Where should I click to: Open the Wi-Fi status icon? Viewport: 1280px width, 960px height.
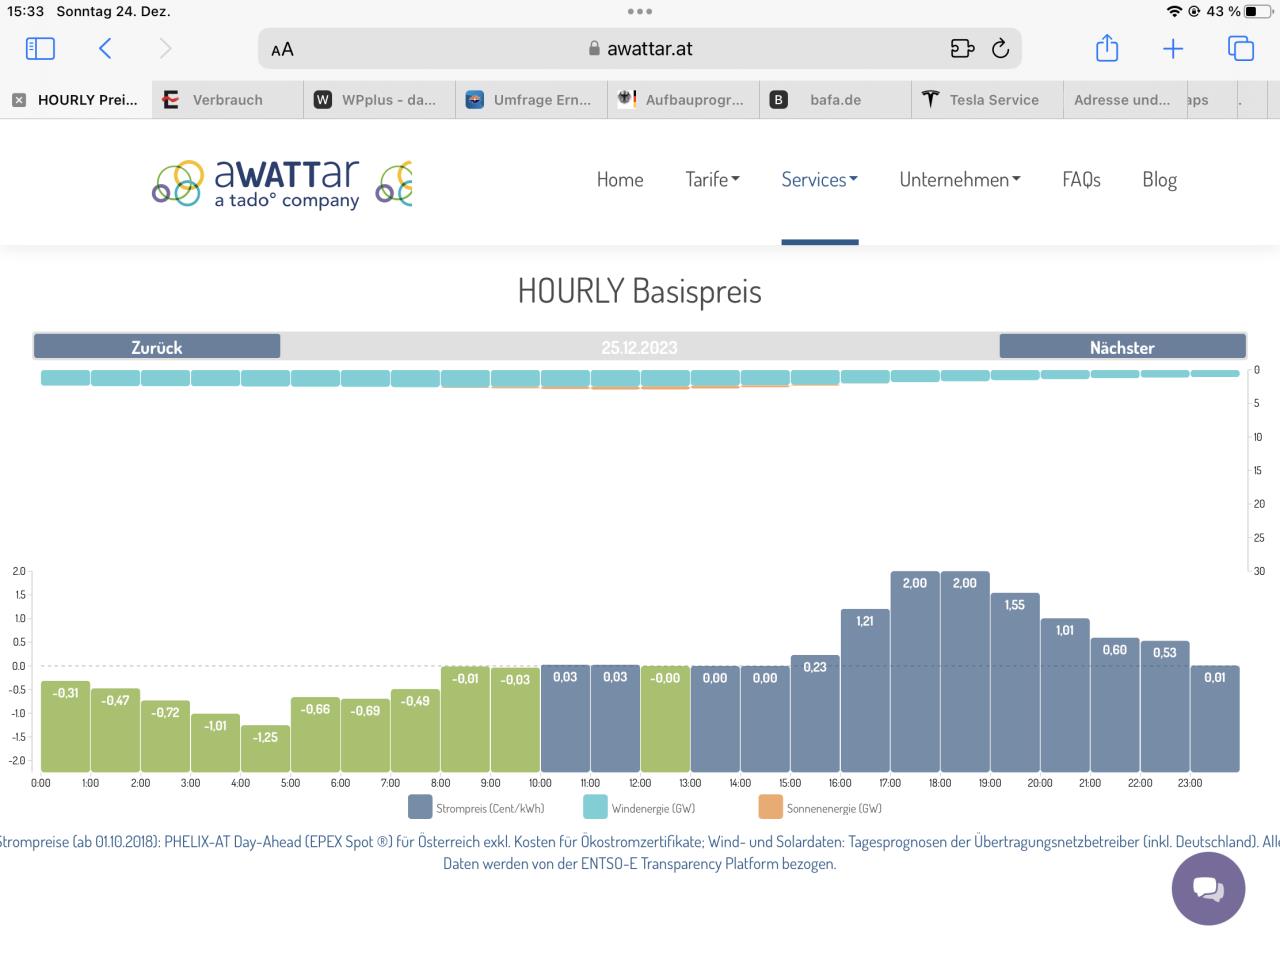pyautogui.click(x=1174, y=11)
